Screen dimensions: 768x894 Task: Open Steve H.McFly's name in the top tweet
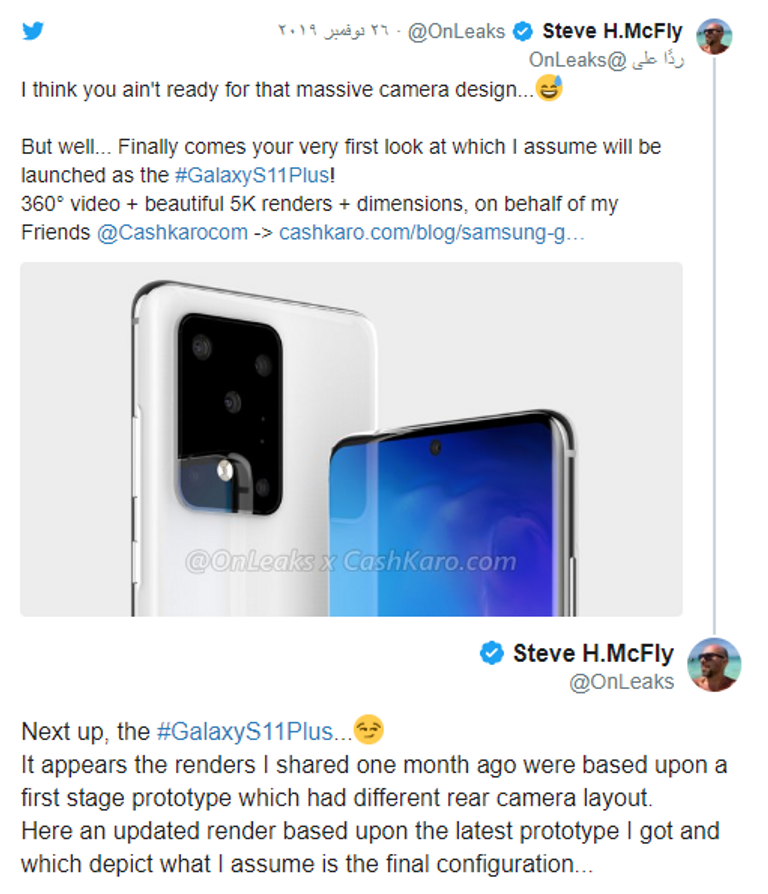click(x=612, y=32)
